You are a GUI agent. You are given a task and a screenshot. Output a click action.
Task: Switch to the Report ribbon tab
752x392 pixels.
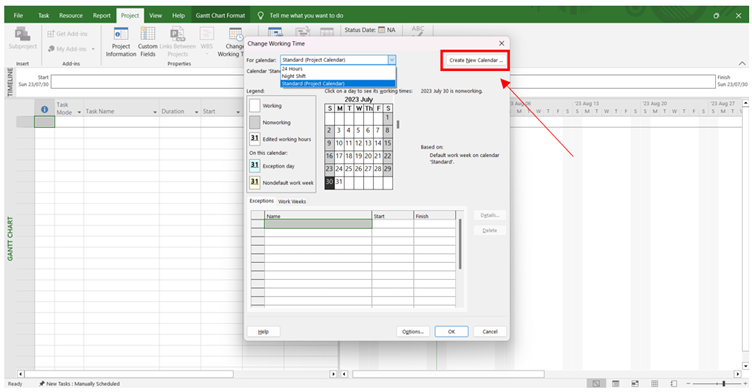[x=102, y=15]
